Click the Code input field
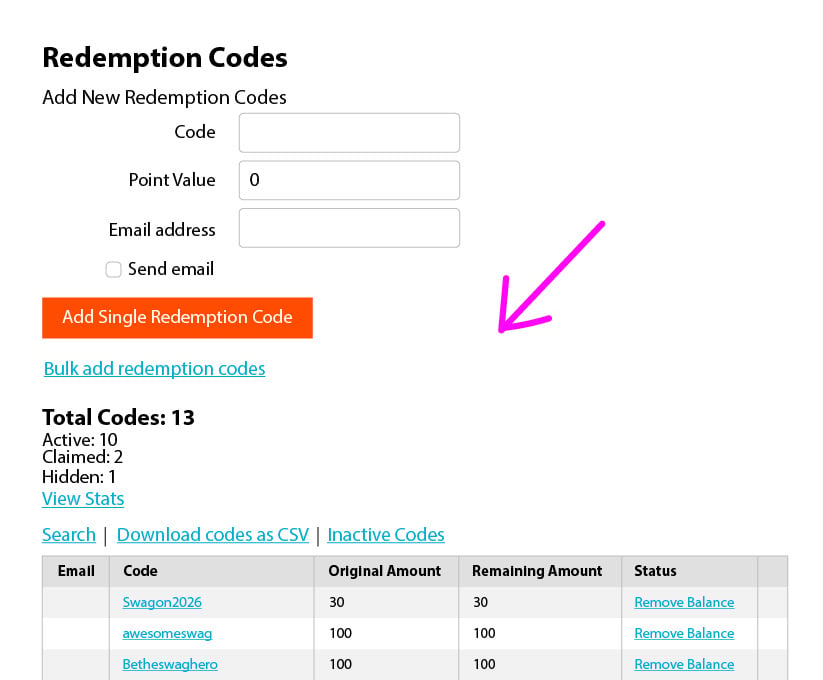Image resolution: width=823 pixels, height=680 pixels. click(349, 133)
